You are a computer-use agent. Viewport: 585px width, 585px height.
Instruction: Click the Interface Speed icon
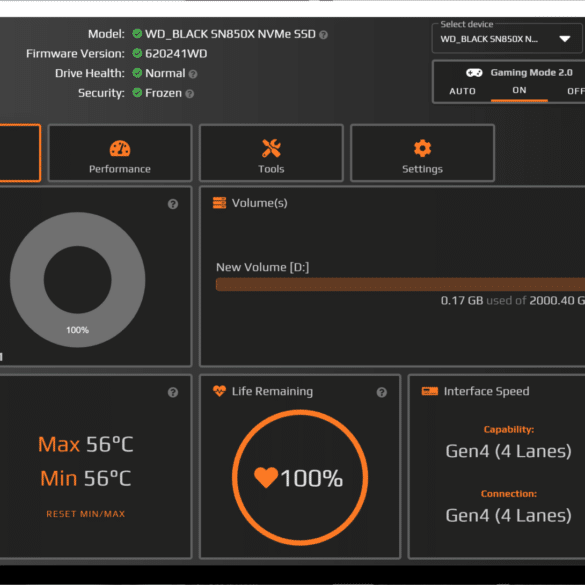[429, 391]
